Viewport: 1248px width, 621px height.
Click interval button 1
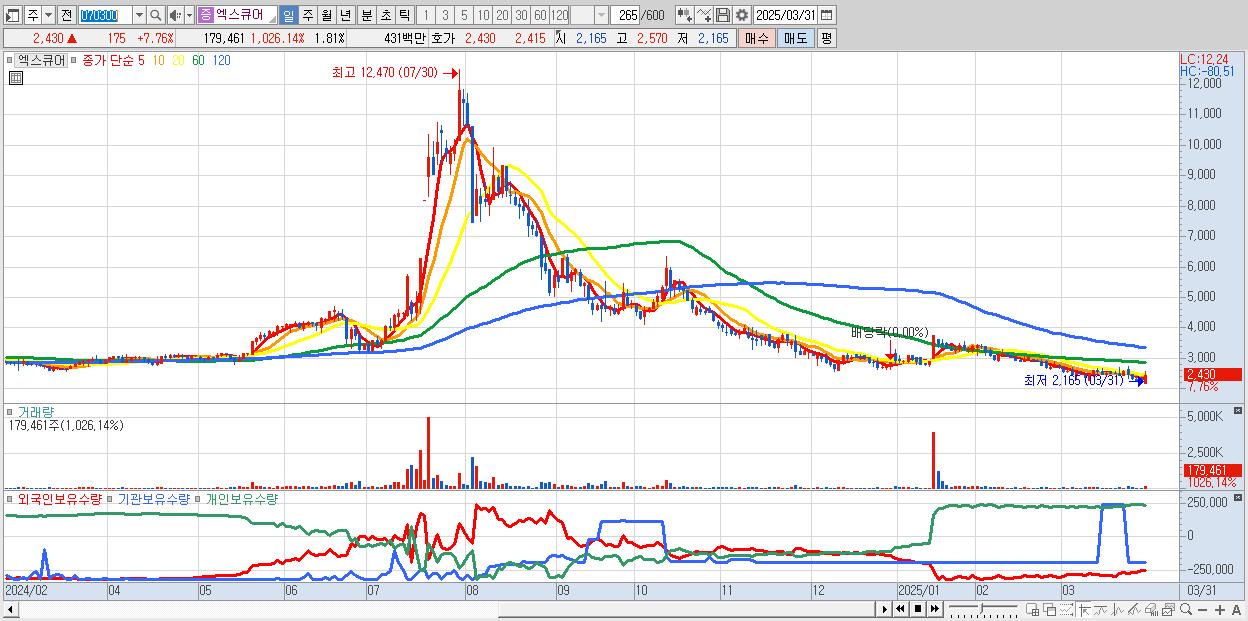click(426, 15)
